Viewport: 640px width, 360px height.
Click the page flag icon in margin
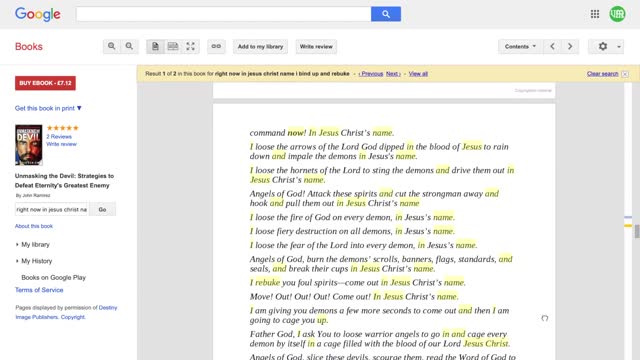tap(544, 318)
